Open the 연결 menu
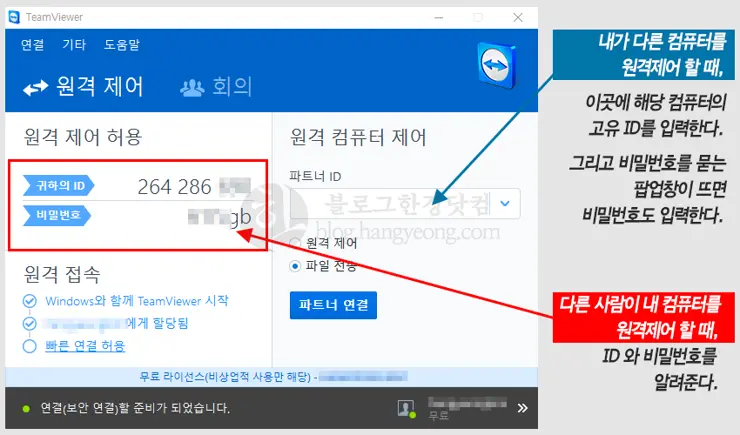The image size is (740, 435). (33, 45)
